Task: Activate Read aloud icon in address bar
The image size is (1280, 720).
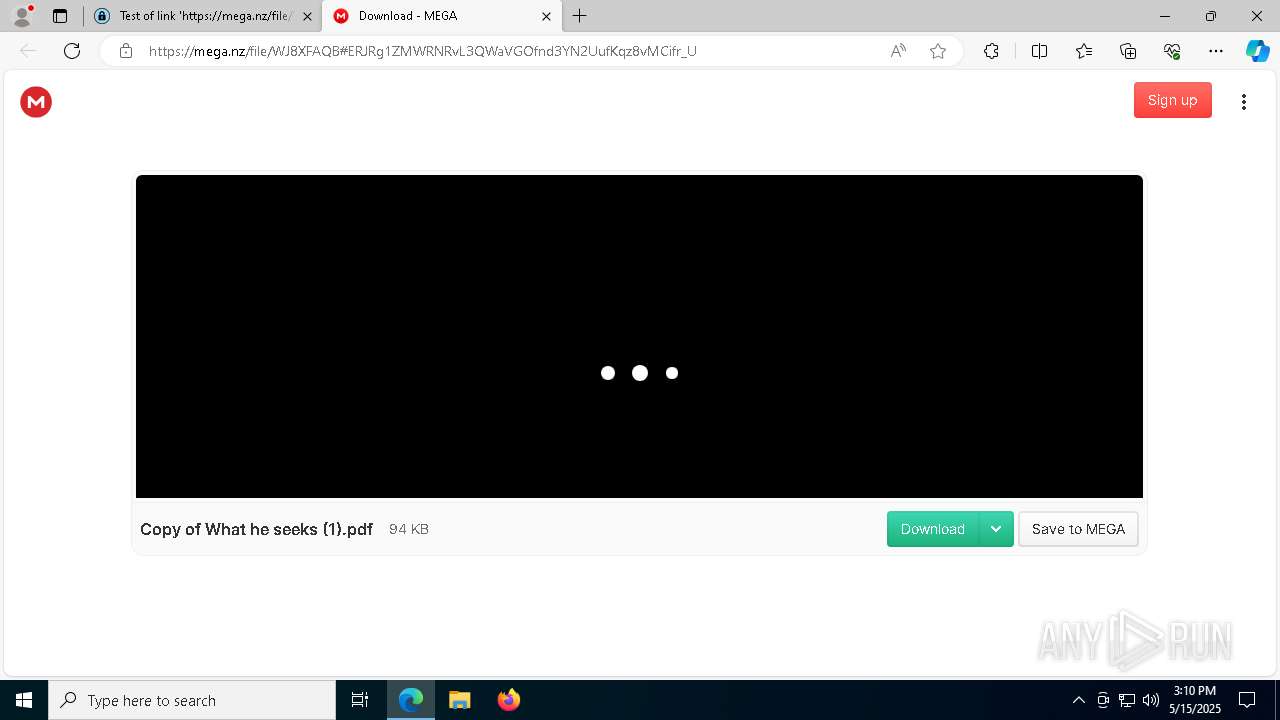Action: 898,51
